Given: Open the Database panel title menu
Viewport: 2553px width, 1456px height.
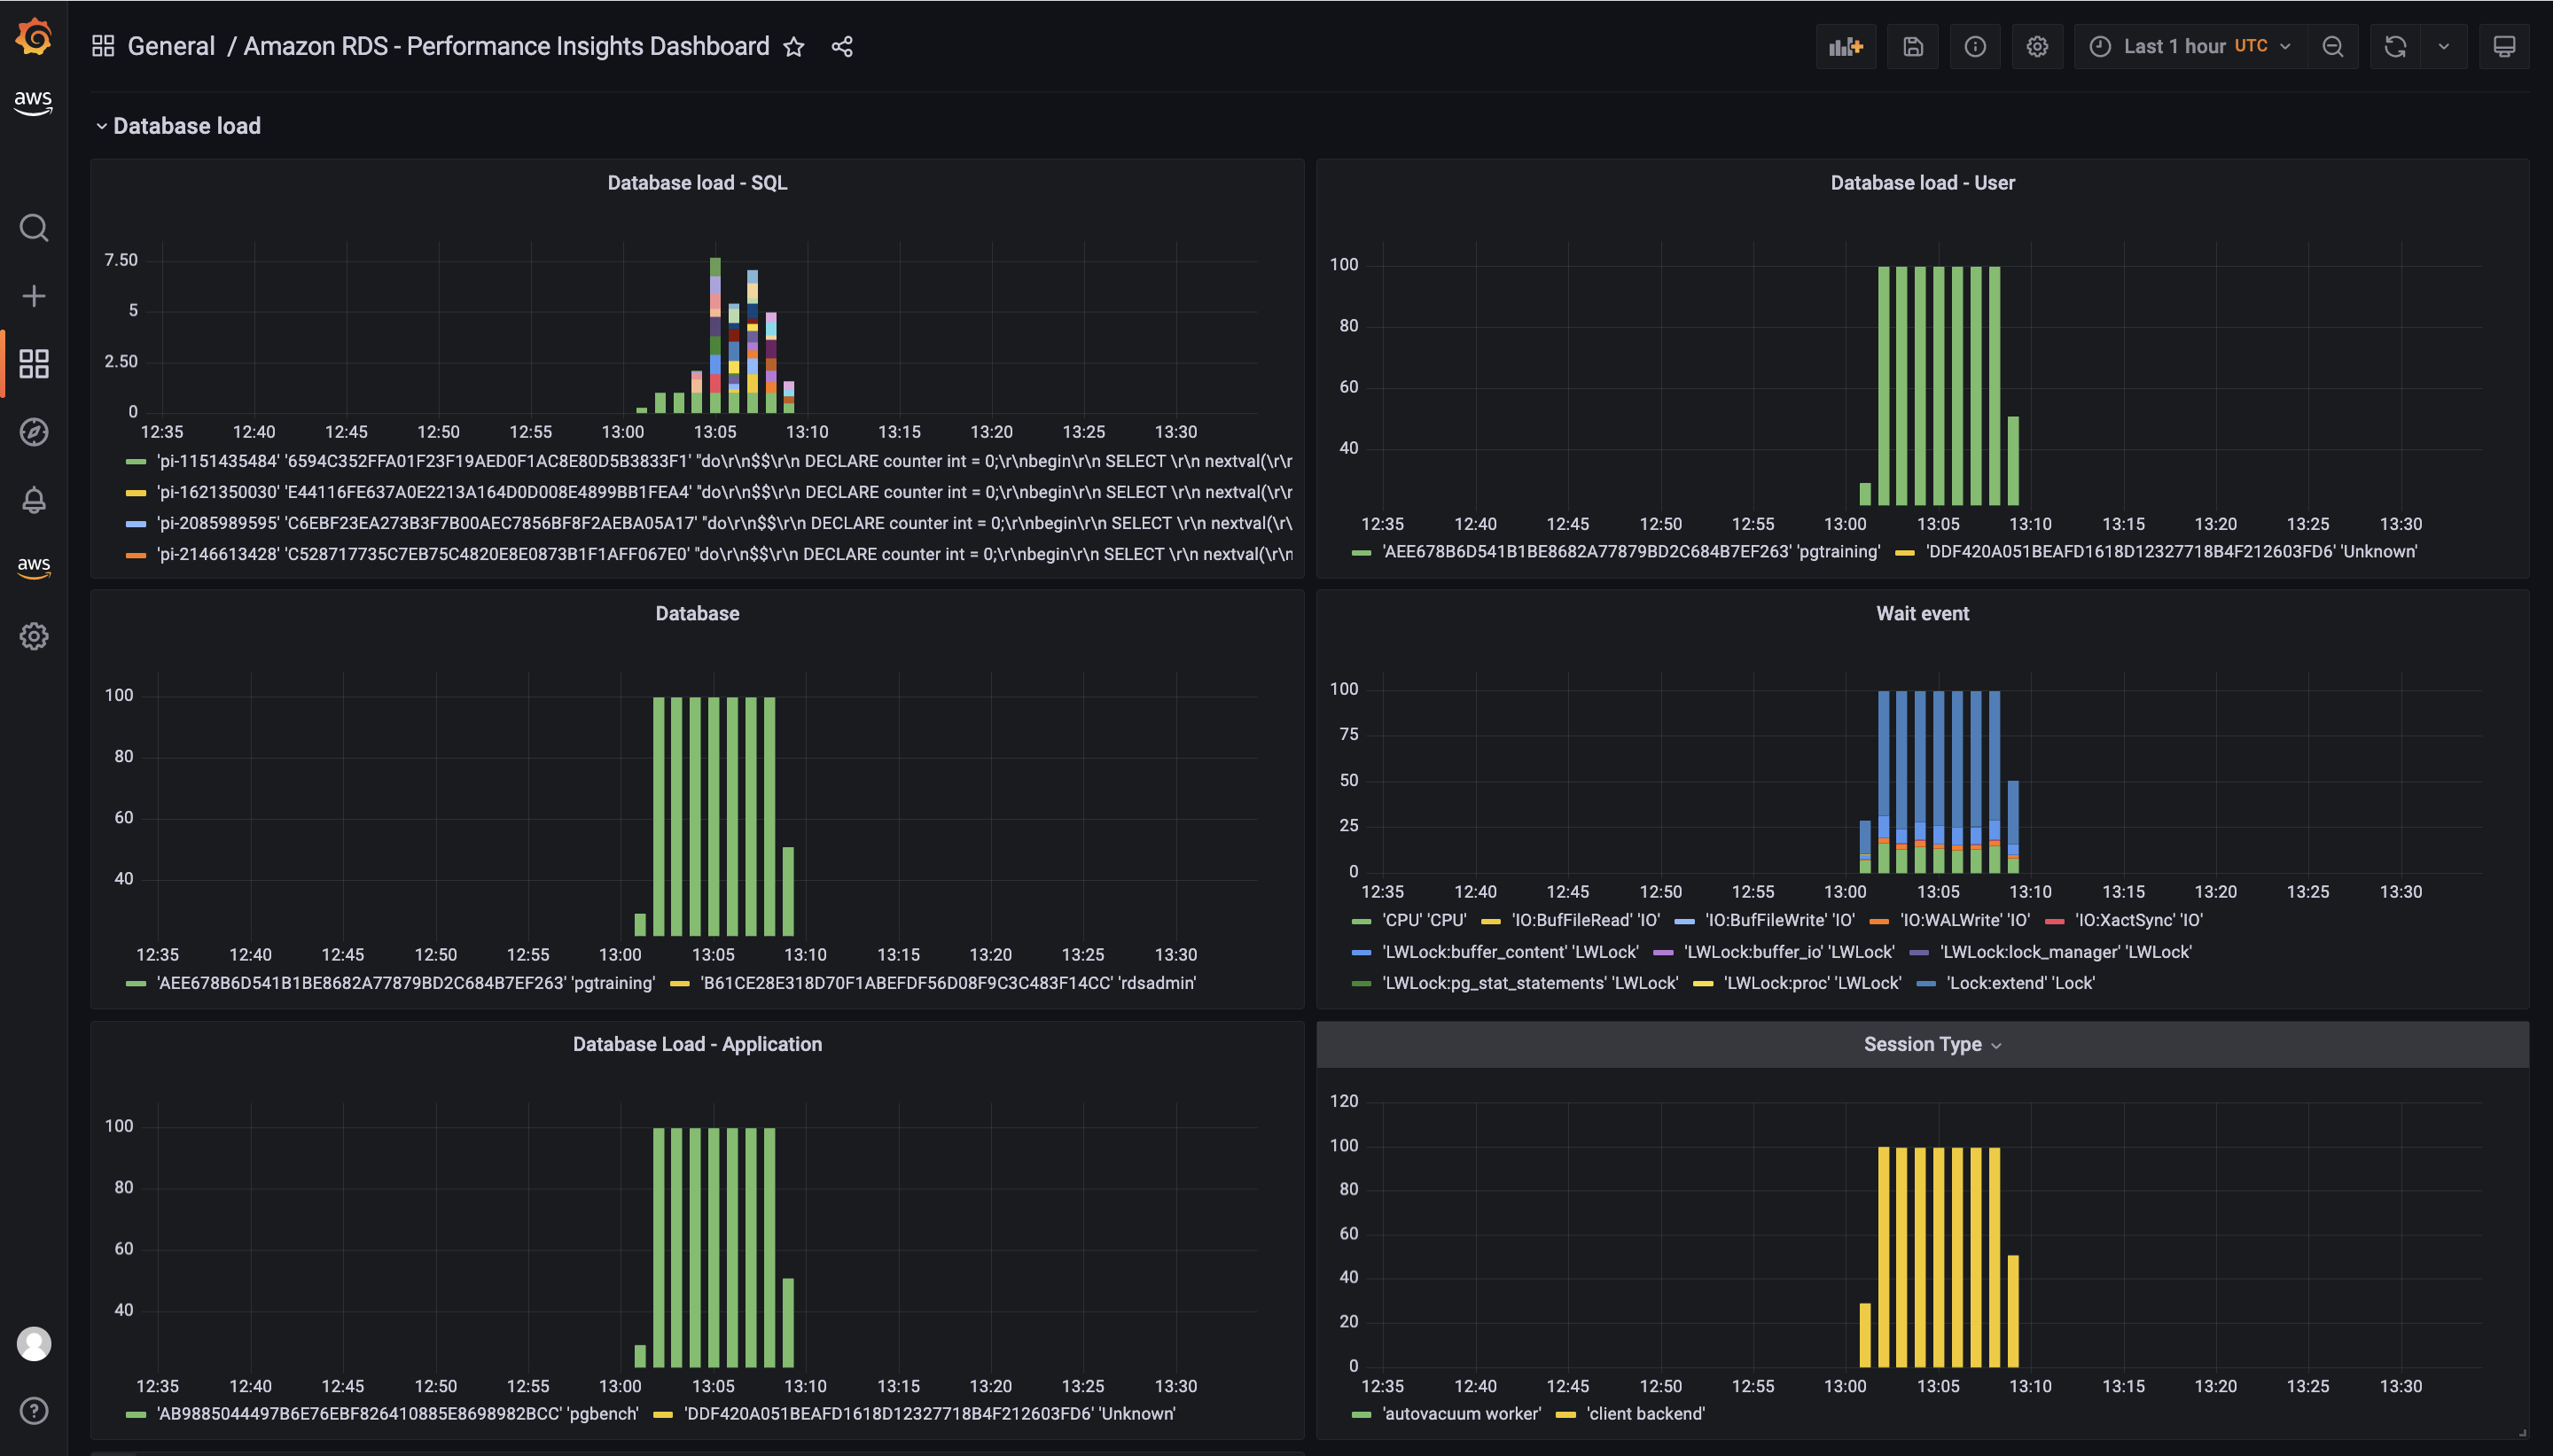Looking at the screenshot, I should 697,614.
